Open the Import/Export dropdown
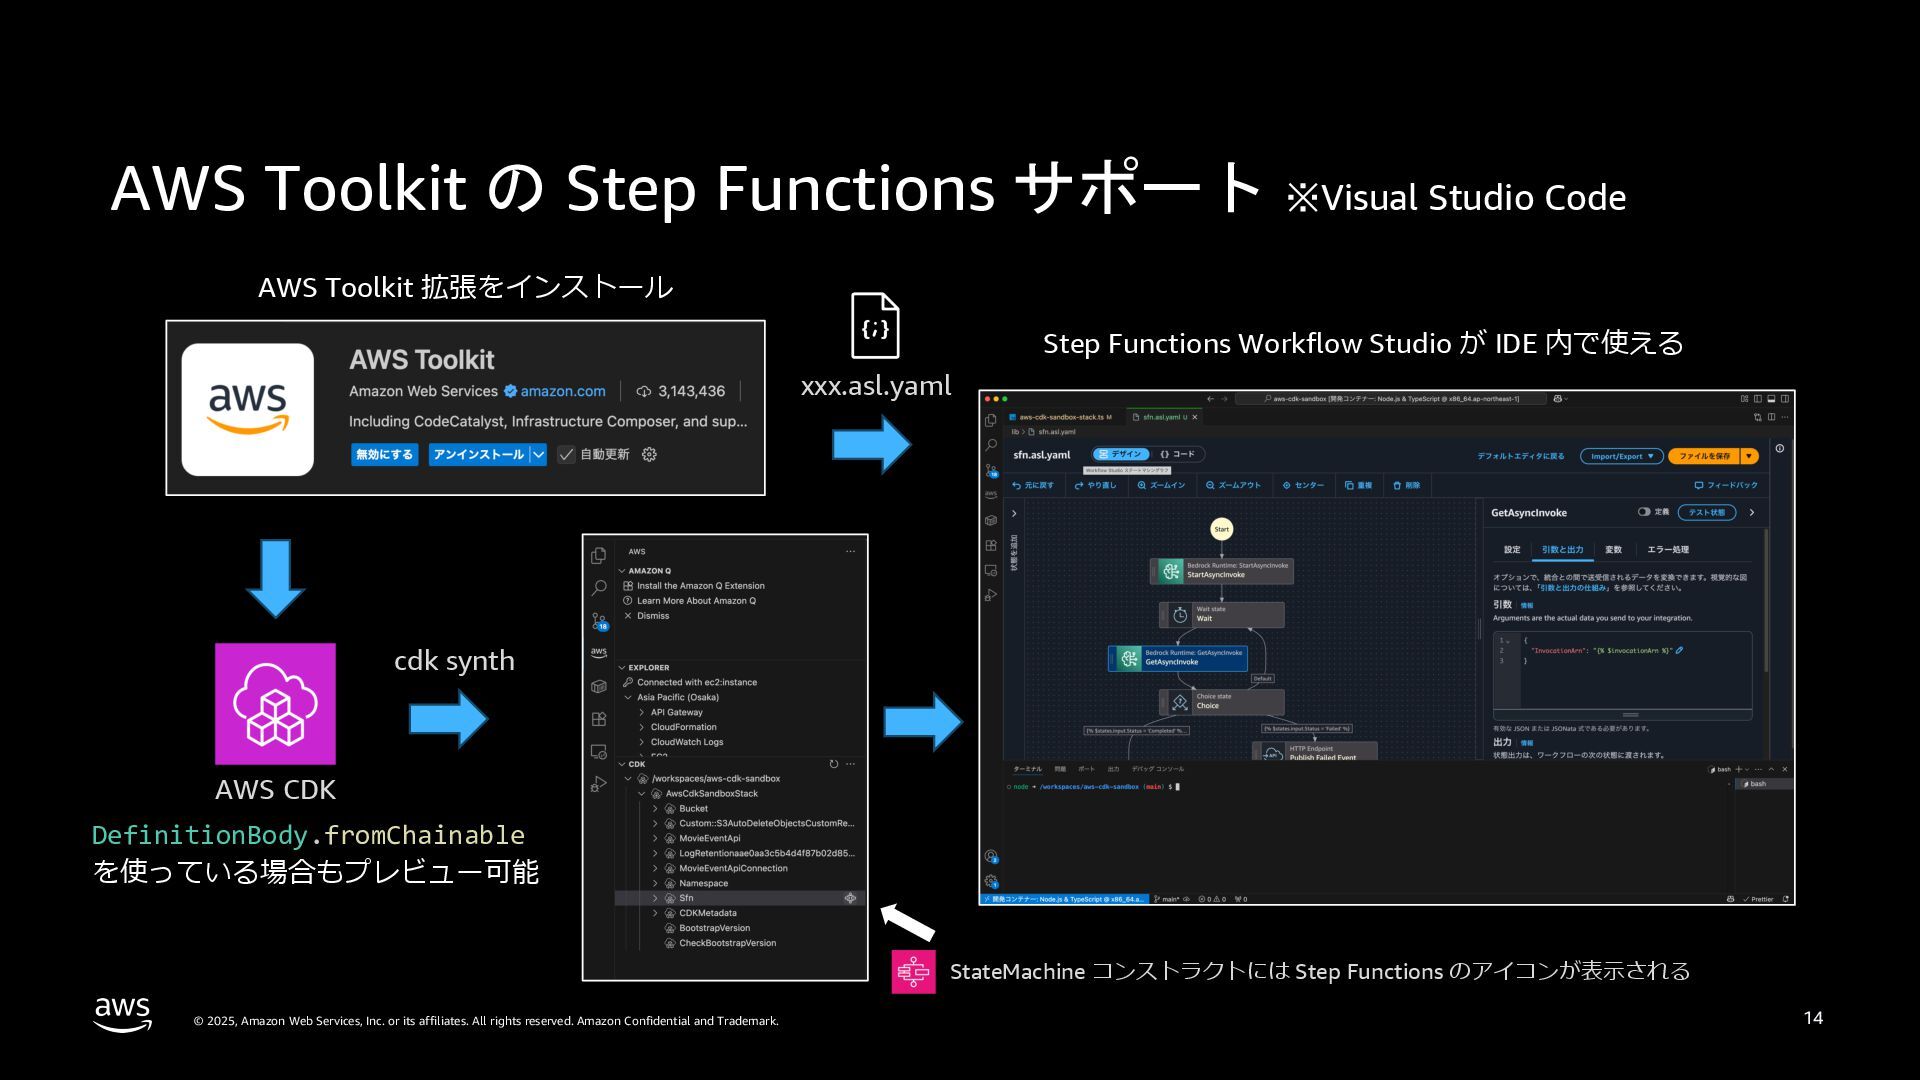The image size is (1920, 1080). [1621, 456]
